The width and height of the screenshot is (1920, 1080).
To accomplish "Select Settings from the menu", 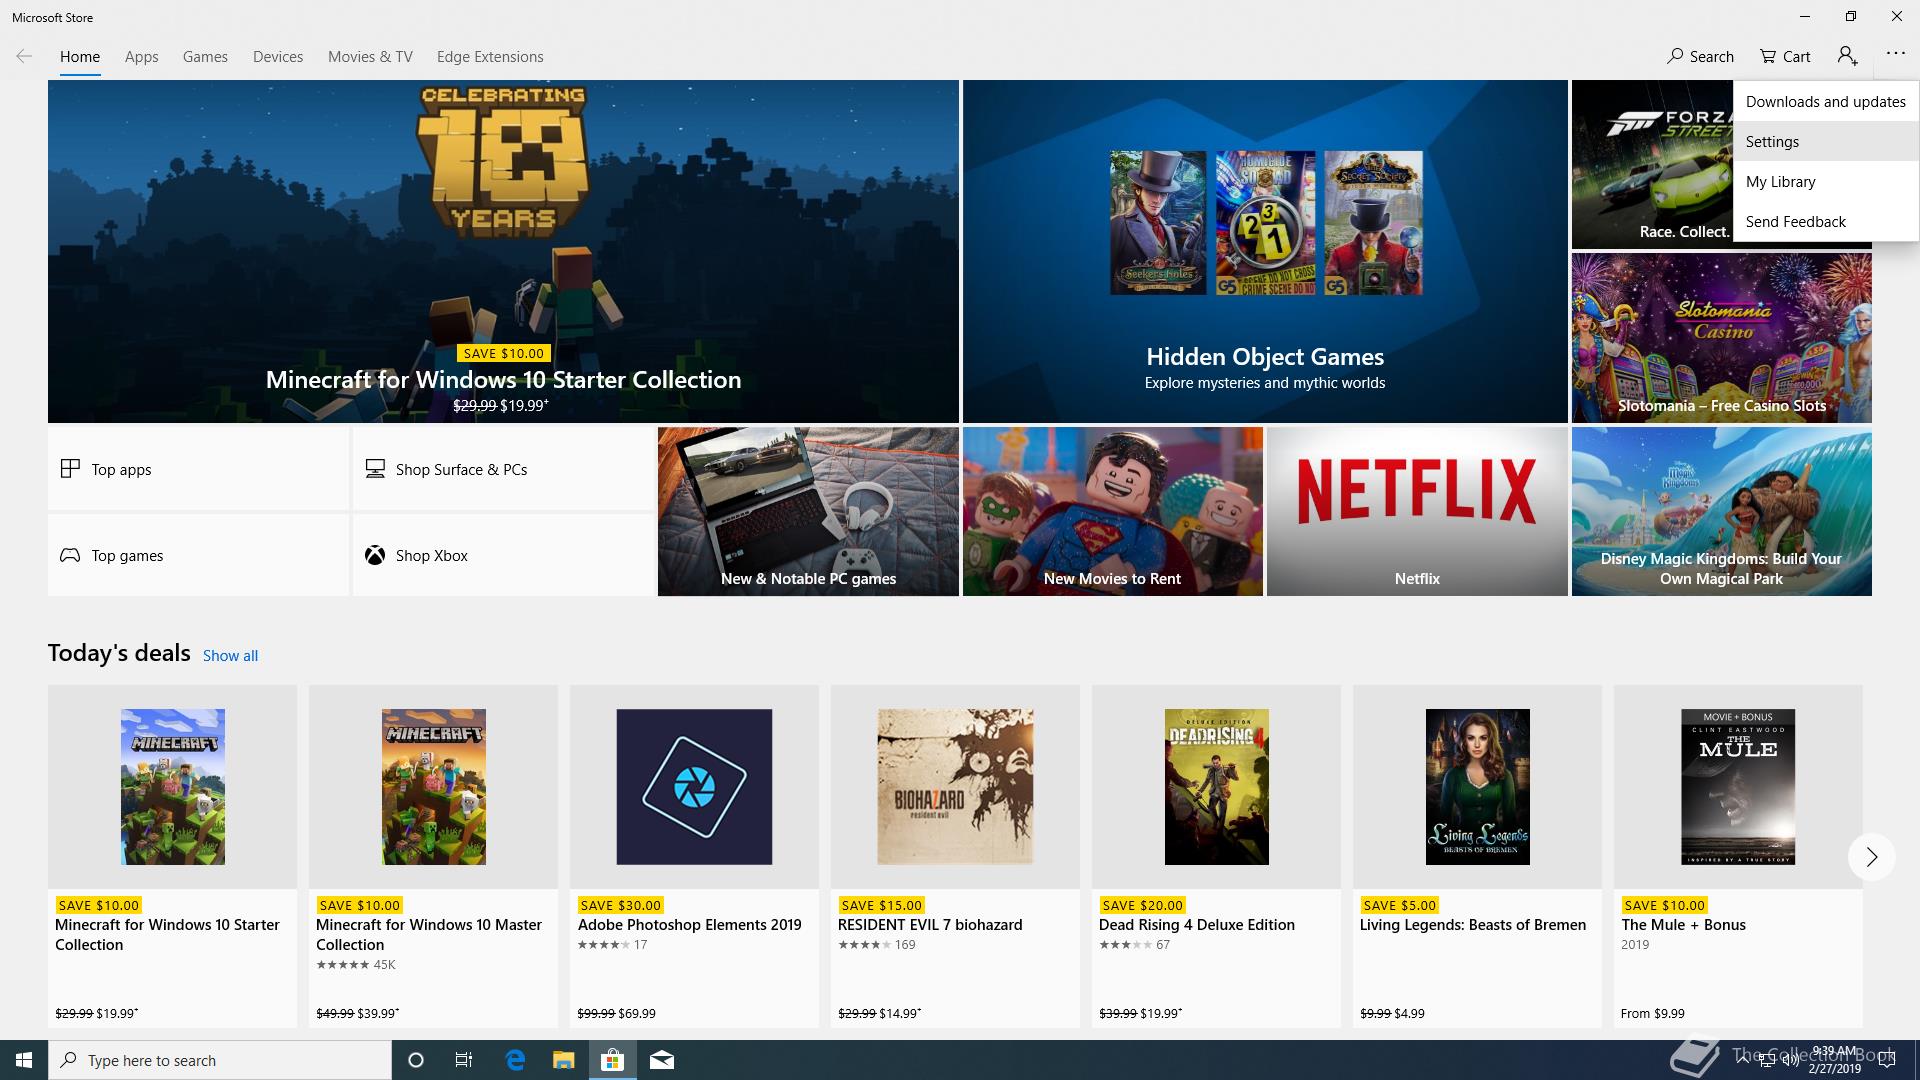I will pyautogui.click(x=1826, y=141).
